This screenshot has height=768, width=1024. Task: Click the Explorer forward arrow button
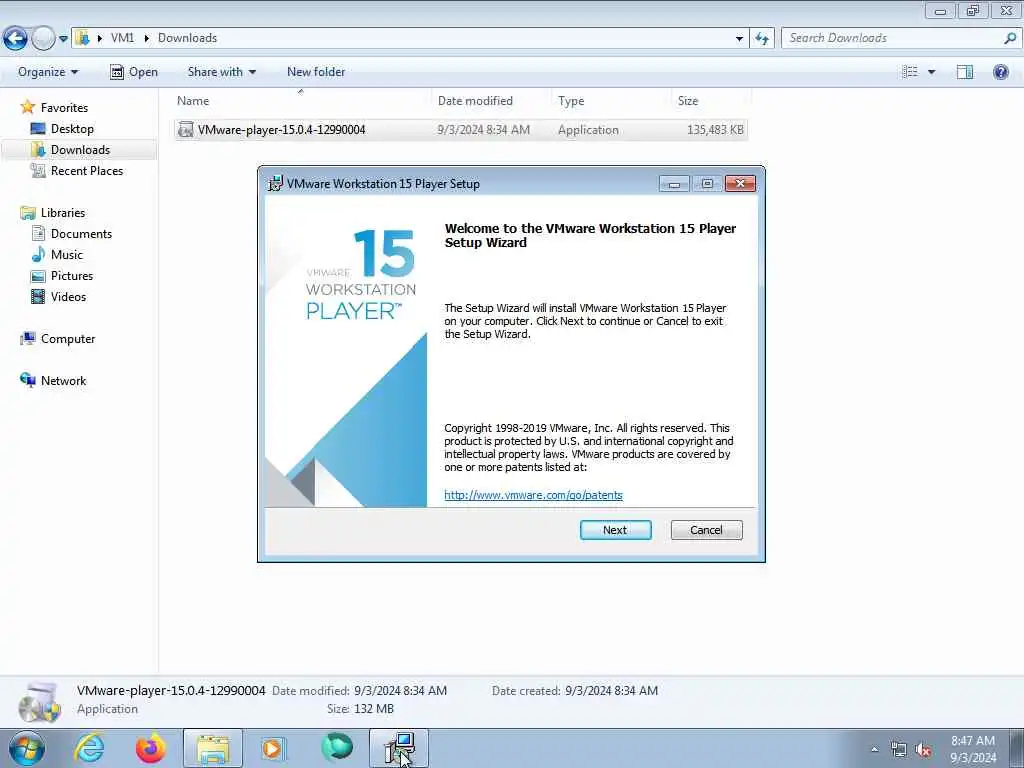43,39
